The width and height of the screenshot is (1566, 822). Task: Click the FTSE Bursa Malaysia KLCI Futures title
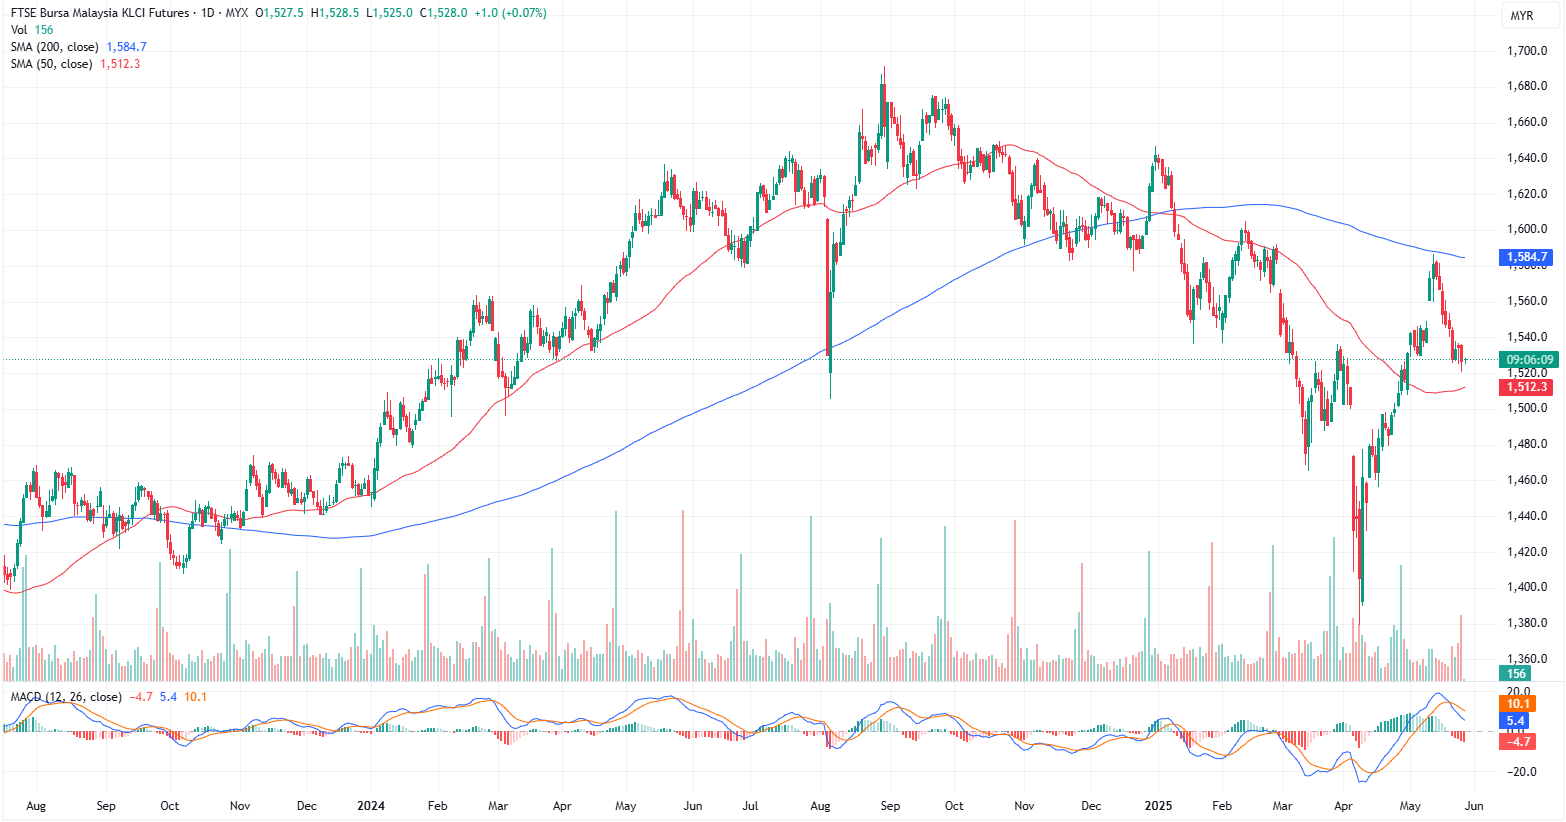point(96,14)
